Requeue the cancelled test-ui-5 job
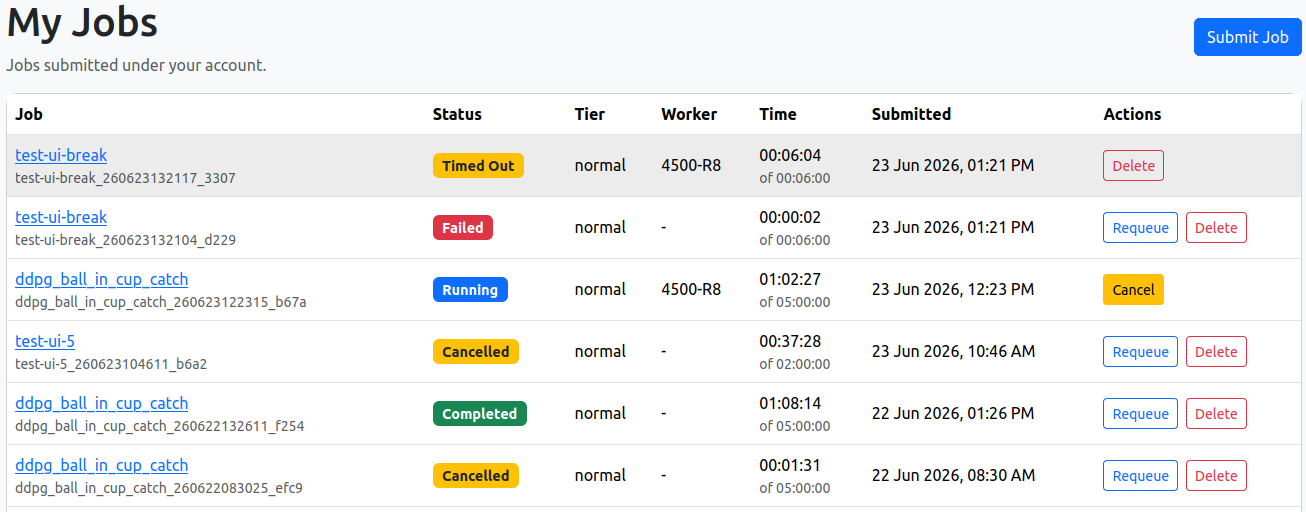Viewport: 1306px width, 512px height. coord(1140,352)
